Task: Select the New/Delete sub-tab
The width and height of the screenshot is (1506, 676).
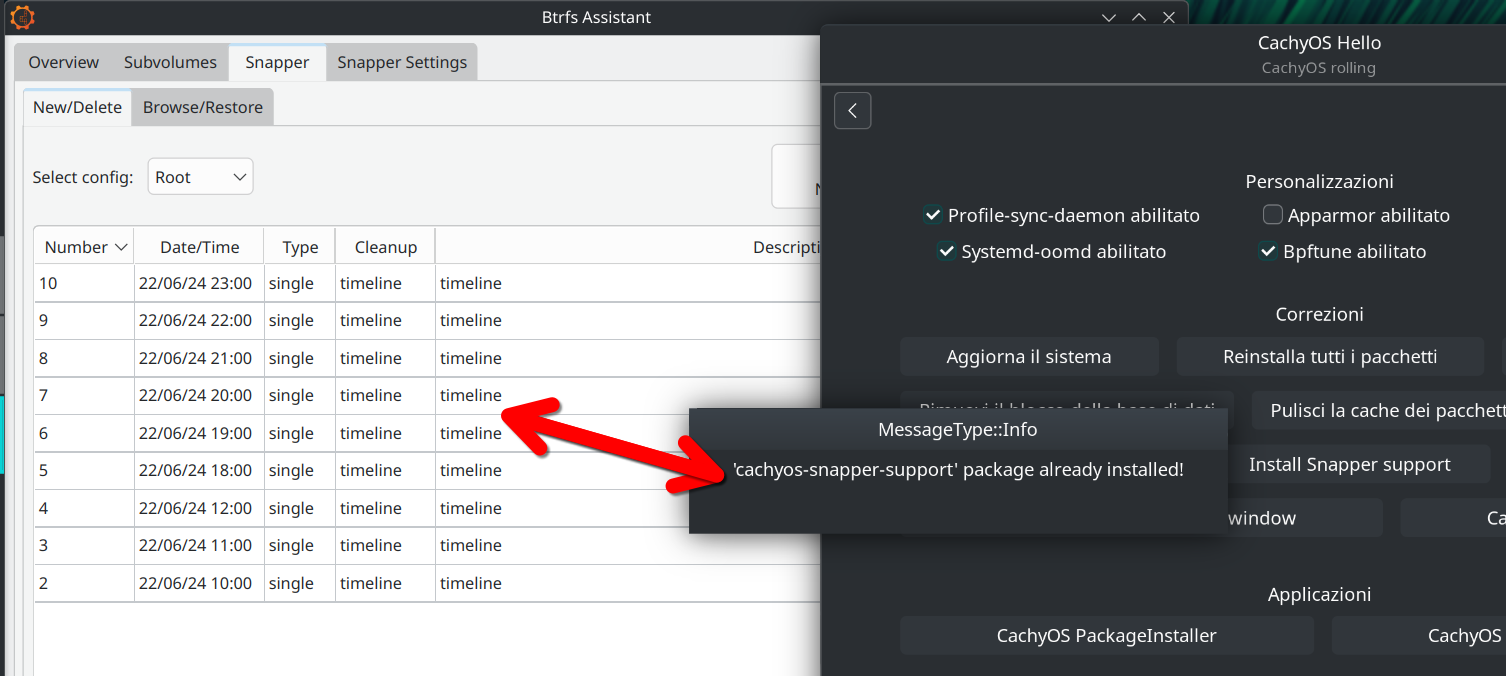Action: (77, 107)
